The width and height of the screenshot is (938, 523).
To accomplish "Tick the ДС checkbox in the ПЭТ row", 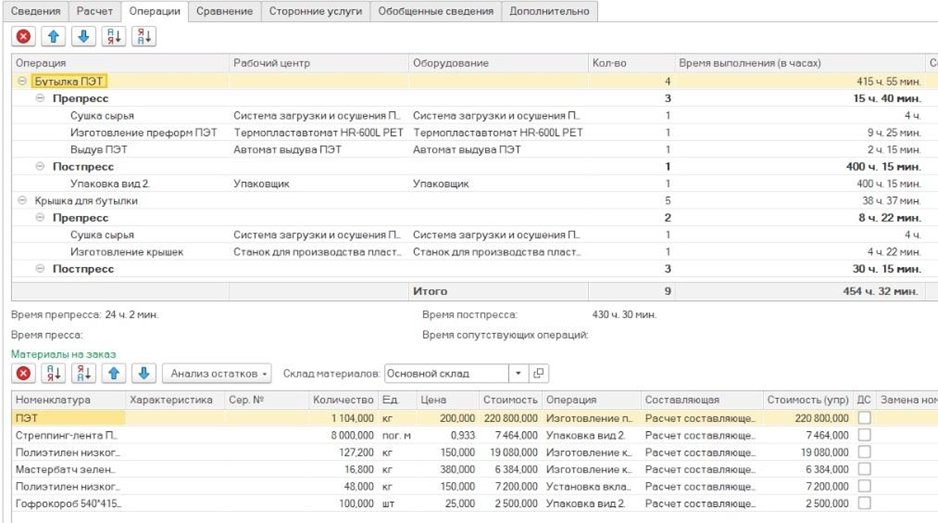I will click(x=864, y=418).
